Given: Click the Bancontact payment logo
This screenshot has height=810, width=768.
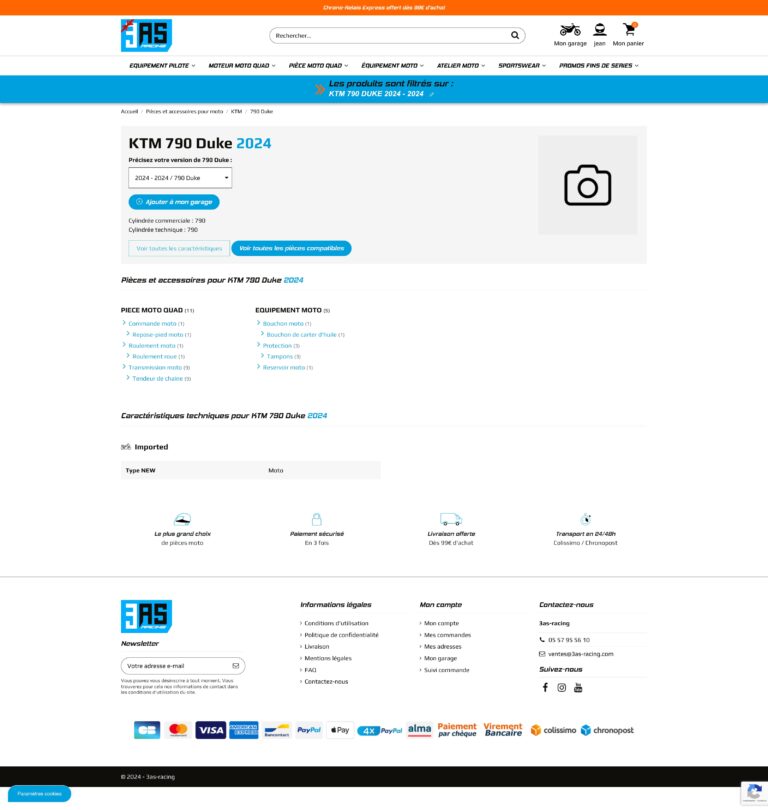Looking at the screenshot, I should pos(277,730).
